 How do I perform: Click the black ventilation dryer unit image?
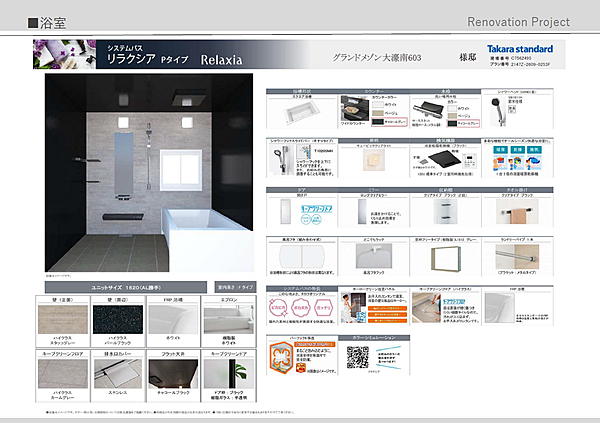click(444, 158)
